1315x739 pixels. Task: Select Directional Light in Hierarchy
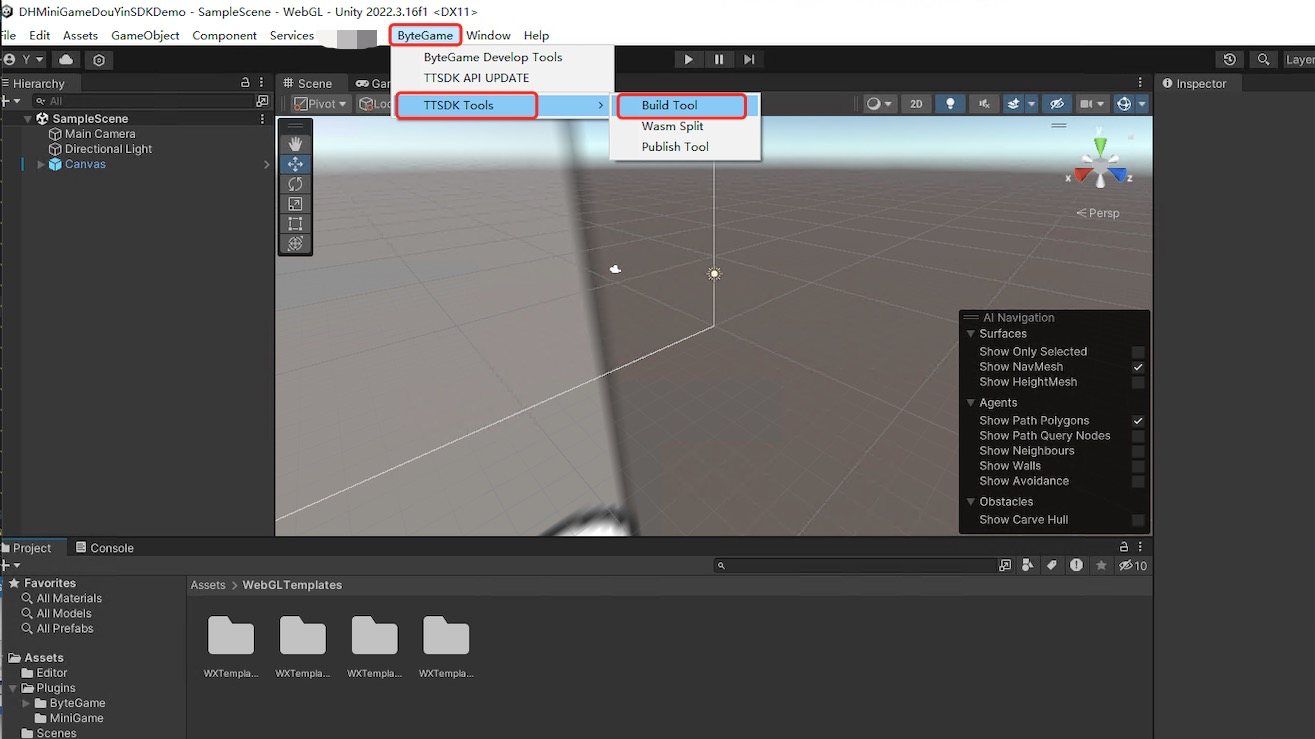coord(109,149)
